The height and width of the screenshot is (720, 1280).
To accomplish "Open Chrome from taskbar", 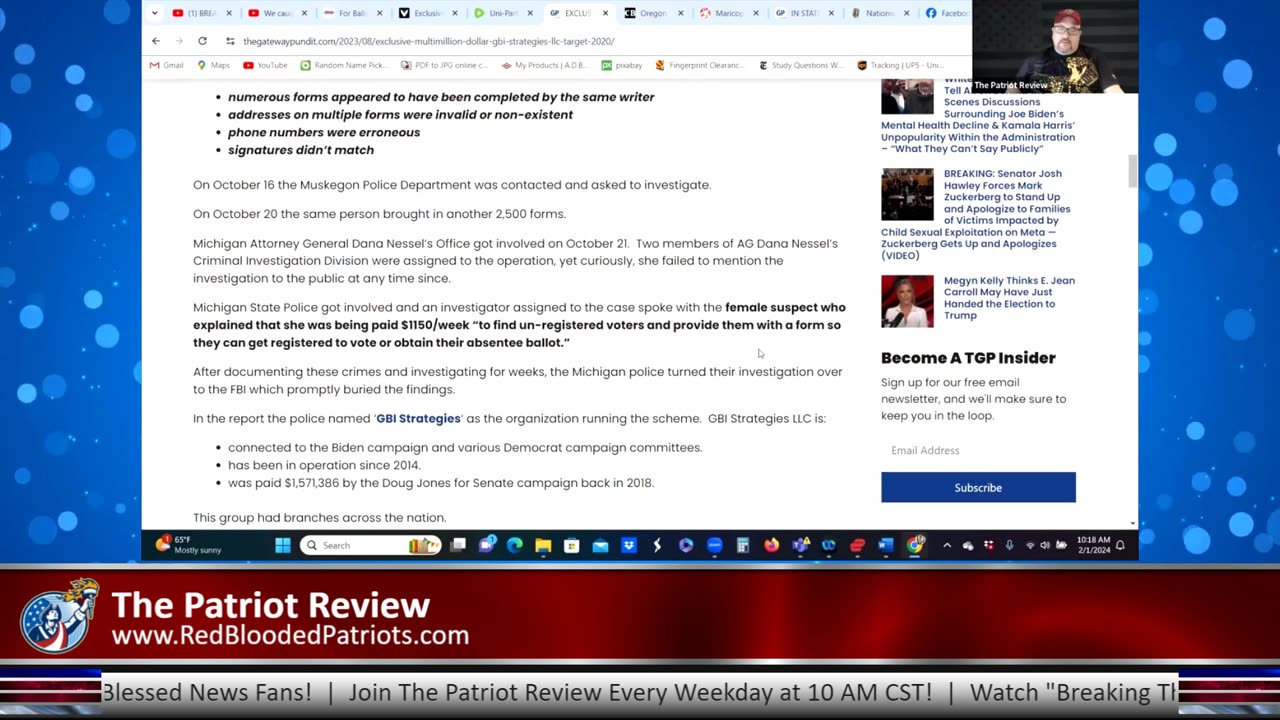I will pos(915,545).
